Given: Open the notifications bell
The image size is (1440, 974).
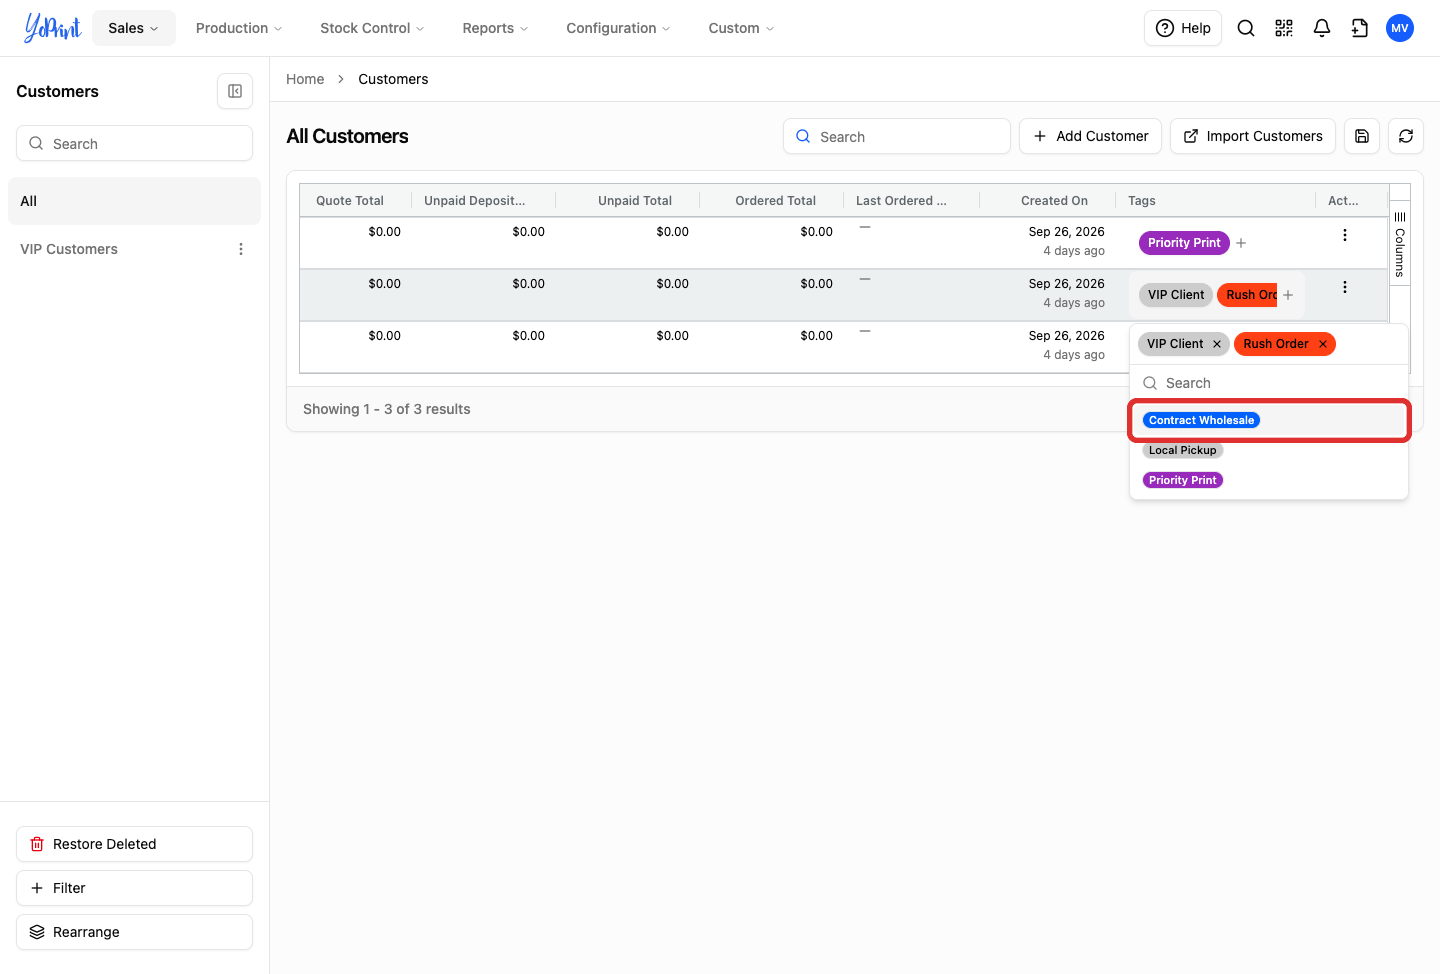Looking at the screenshot, I should click(1322, 28).
